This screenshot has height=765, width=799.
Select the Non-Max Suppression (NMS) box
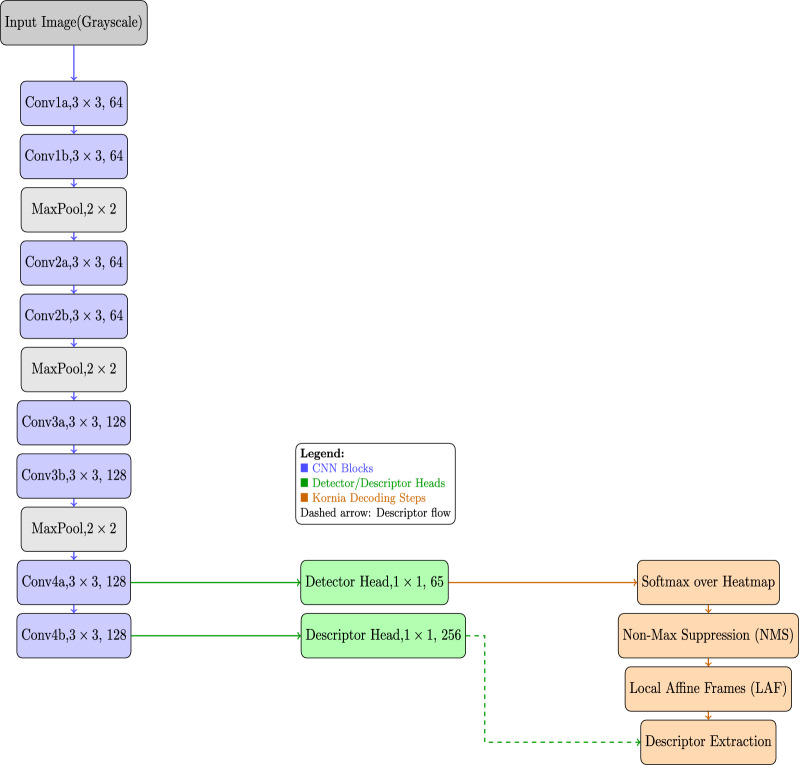coord(708,636)
